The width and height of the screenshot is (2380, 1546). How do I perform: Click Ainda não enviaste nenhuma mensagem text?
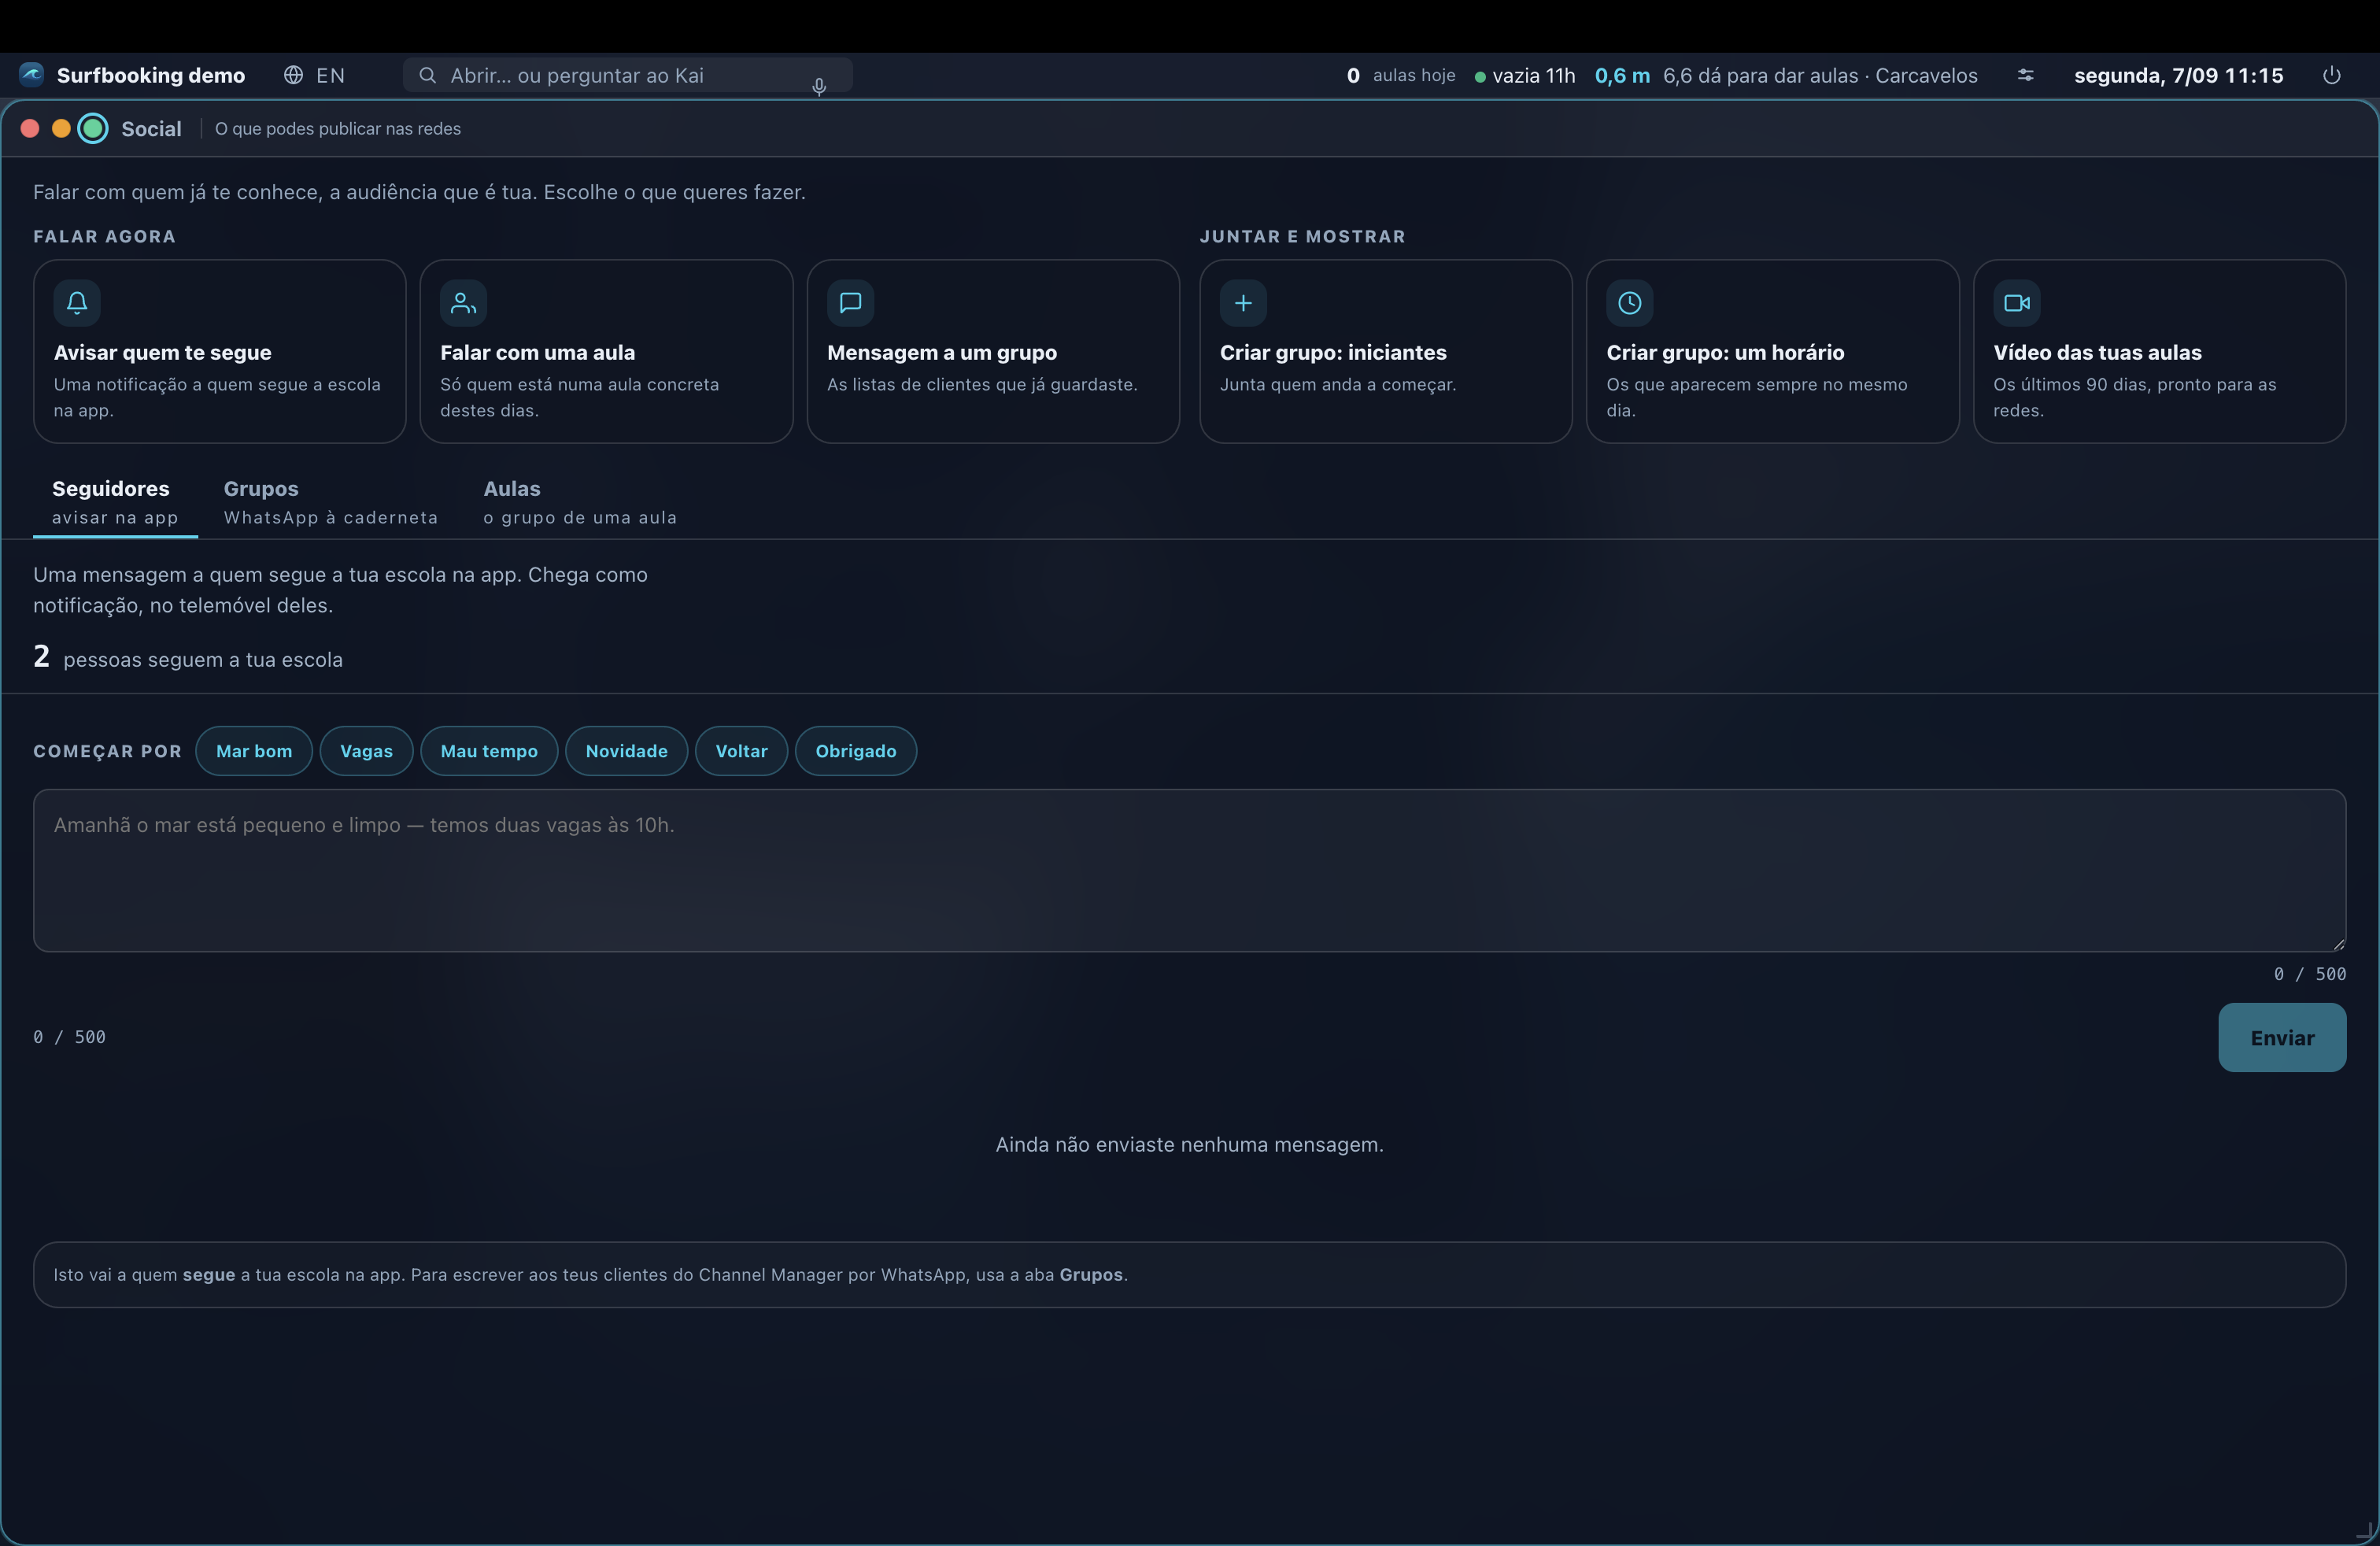(1189, 1144)
